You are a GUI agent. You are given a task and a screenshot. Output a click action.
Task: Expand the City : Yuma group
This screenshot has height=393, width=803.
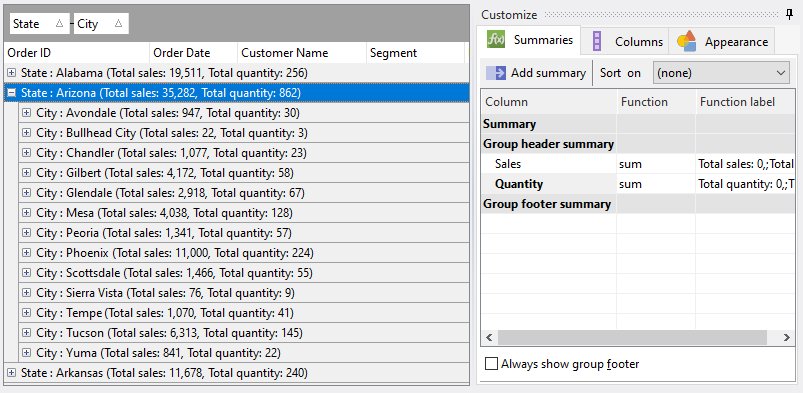[x=27, y=353]
